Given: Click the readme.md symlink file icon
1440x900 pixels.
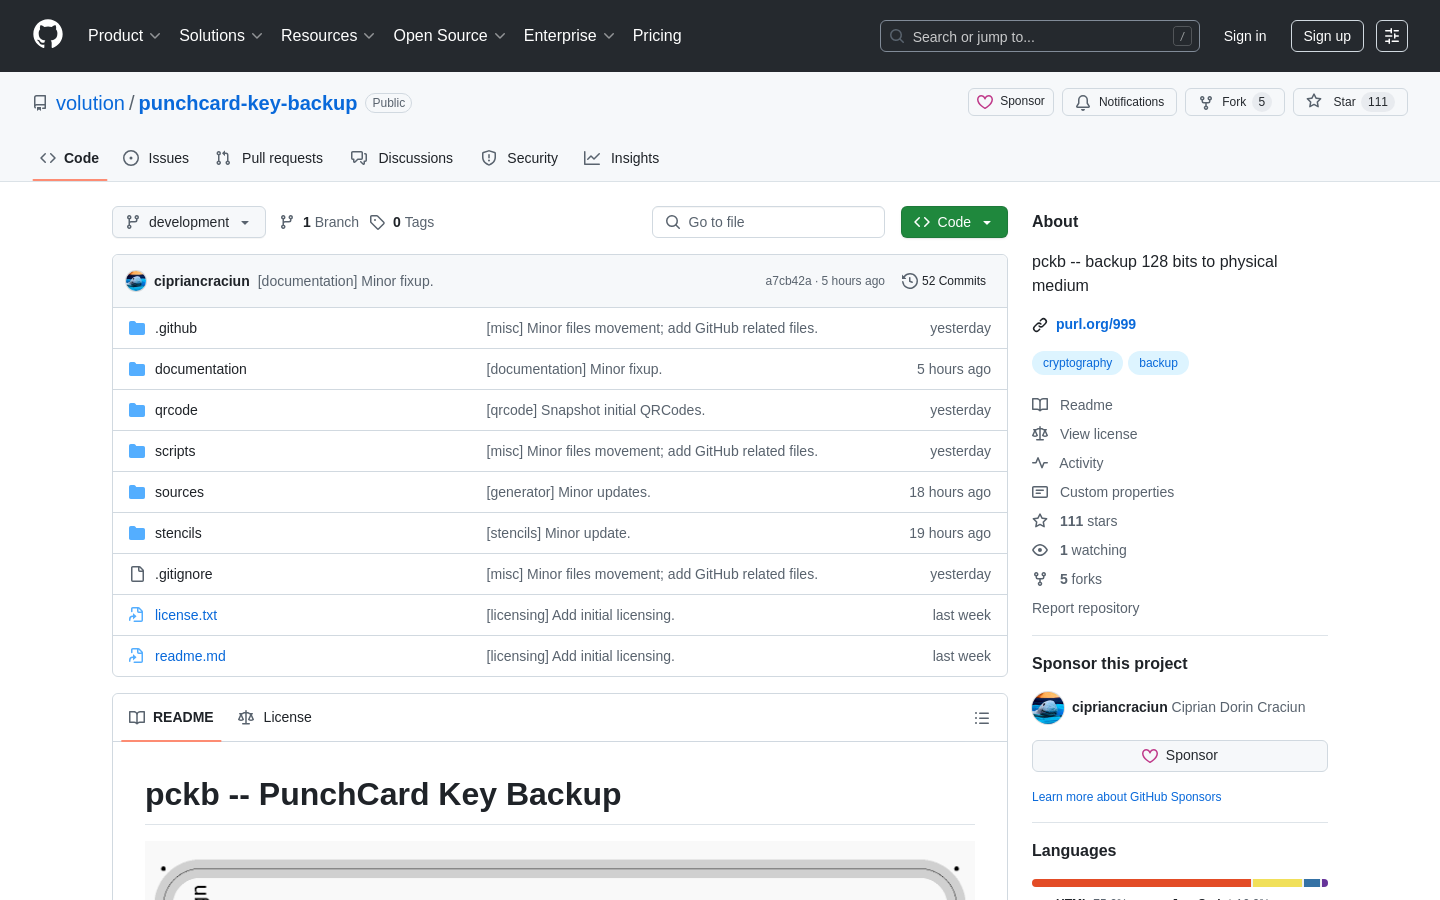Looking at the screenshot, I should 137,656.
